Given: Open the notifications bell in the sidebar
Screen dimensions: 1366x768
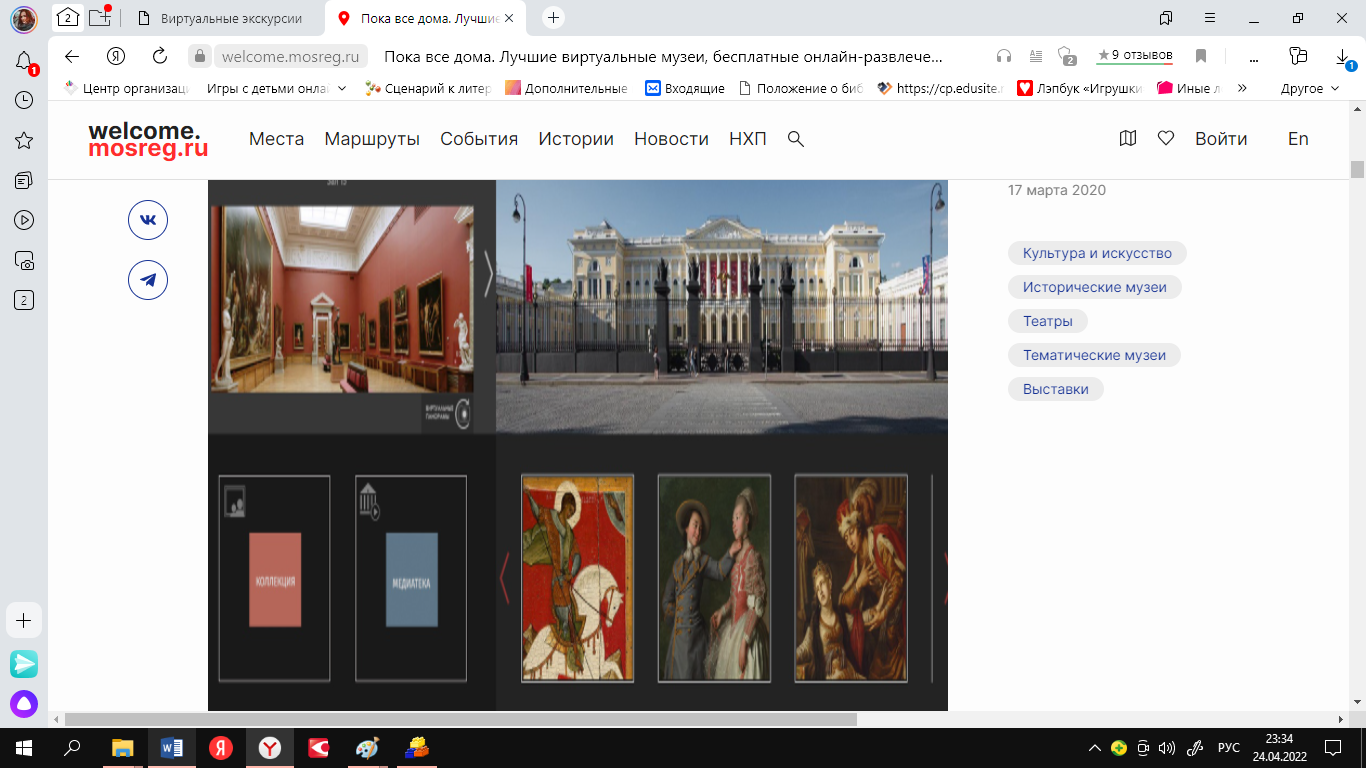Looking at the screenshot, I should (x=24, y=62).
